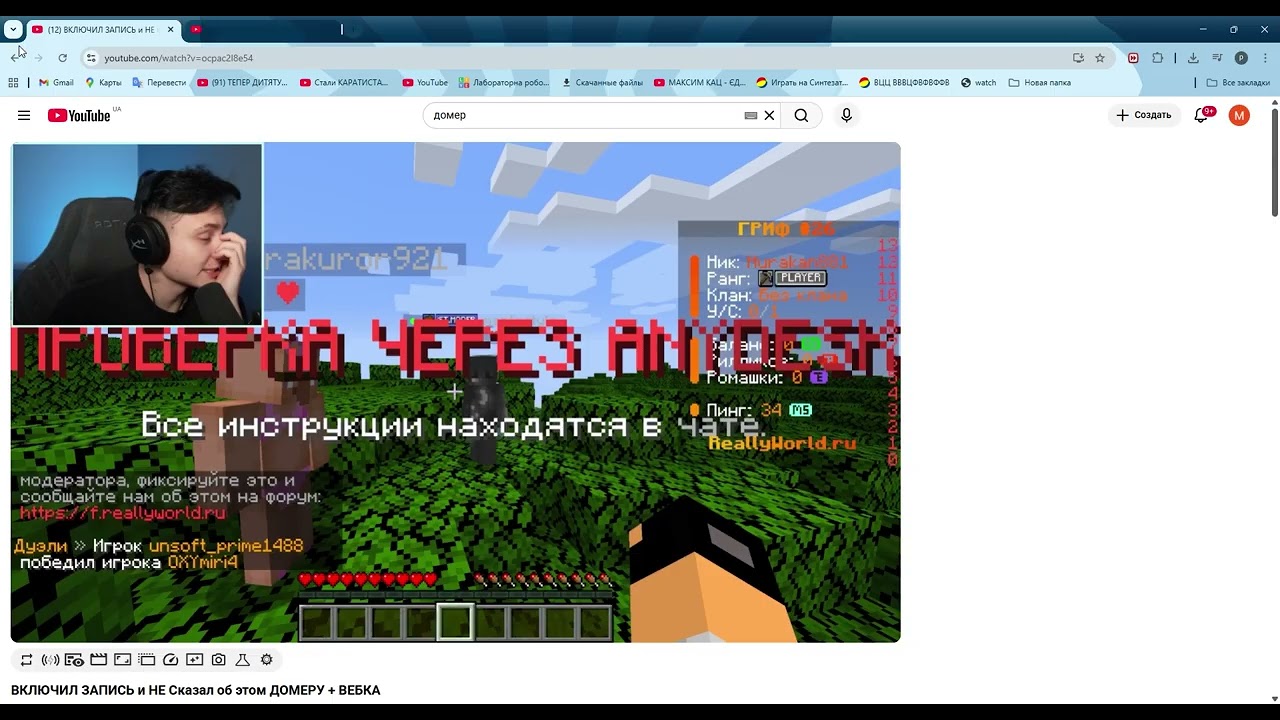1280x720 pixels.
Task: Open the ТЕПЕР ДИТЯТУ bookmark
Action: 243,83
